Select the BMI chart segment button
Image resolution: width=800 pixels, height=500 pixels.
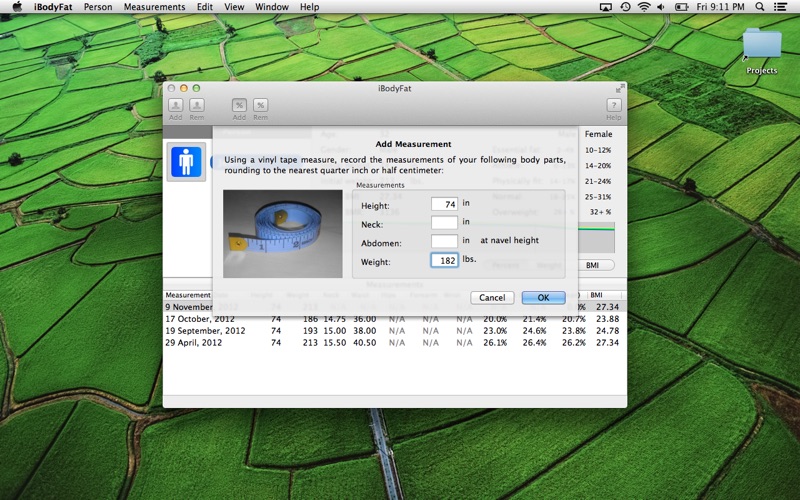click(x=592, y=265)
